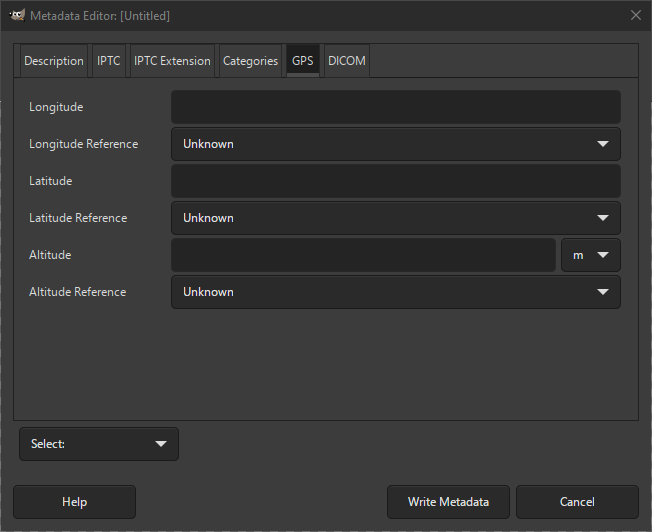652x532 pixels.
Task: Switch to the DICOM tab
Action: pos(347,61)
